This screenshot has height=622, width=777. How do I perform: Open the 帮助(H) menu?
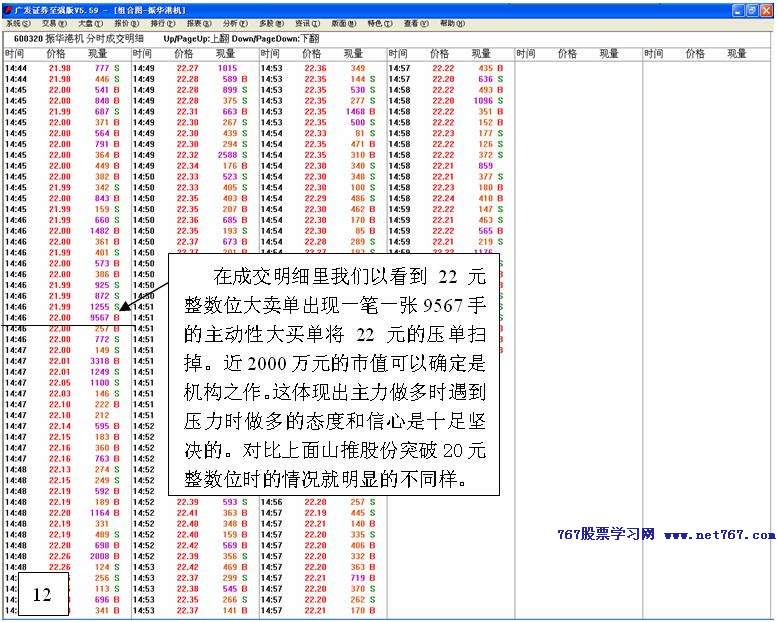(452, 23)
